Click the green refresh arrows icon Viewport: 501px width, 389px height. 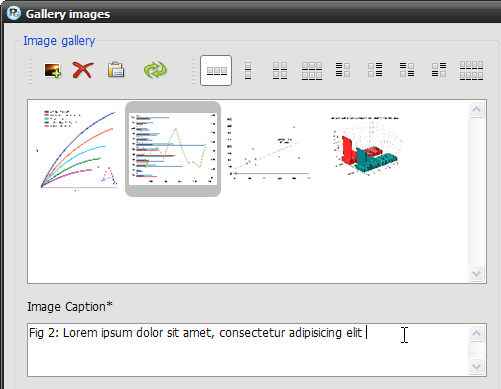pyautogui.click(x=155, y=70)
